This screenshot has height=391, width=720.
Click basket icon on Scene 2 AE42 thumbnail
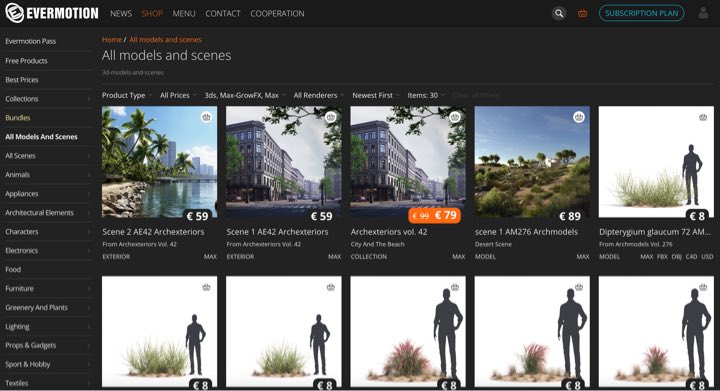point(206,117)
